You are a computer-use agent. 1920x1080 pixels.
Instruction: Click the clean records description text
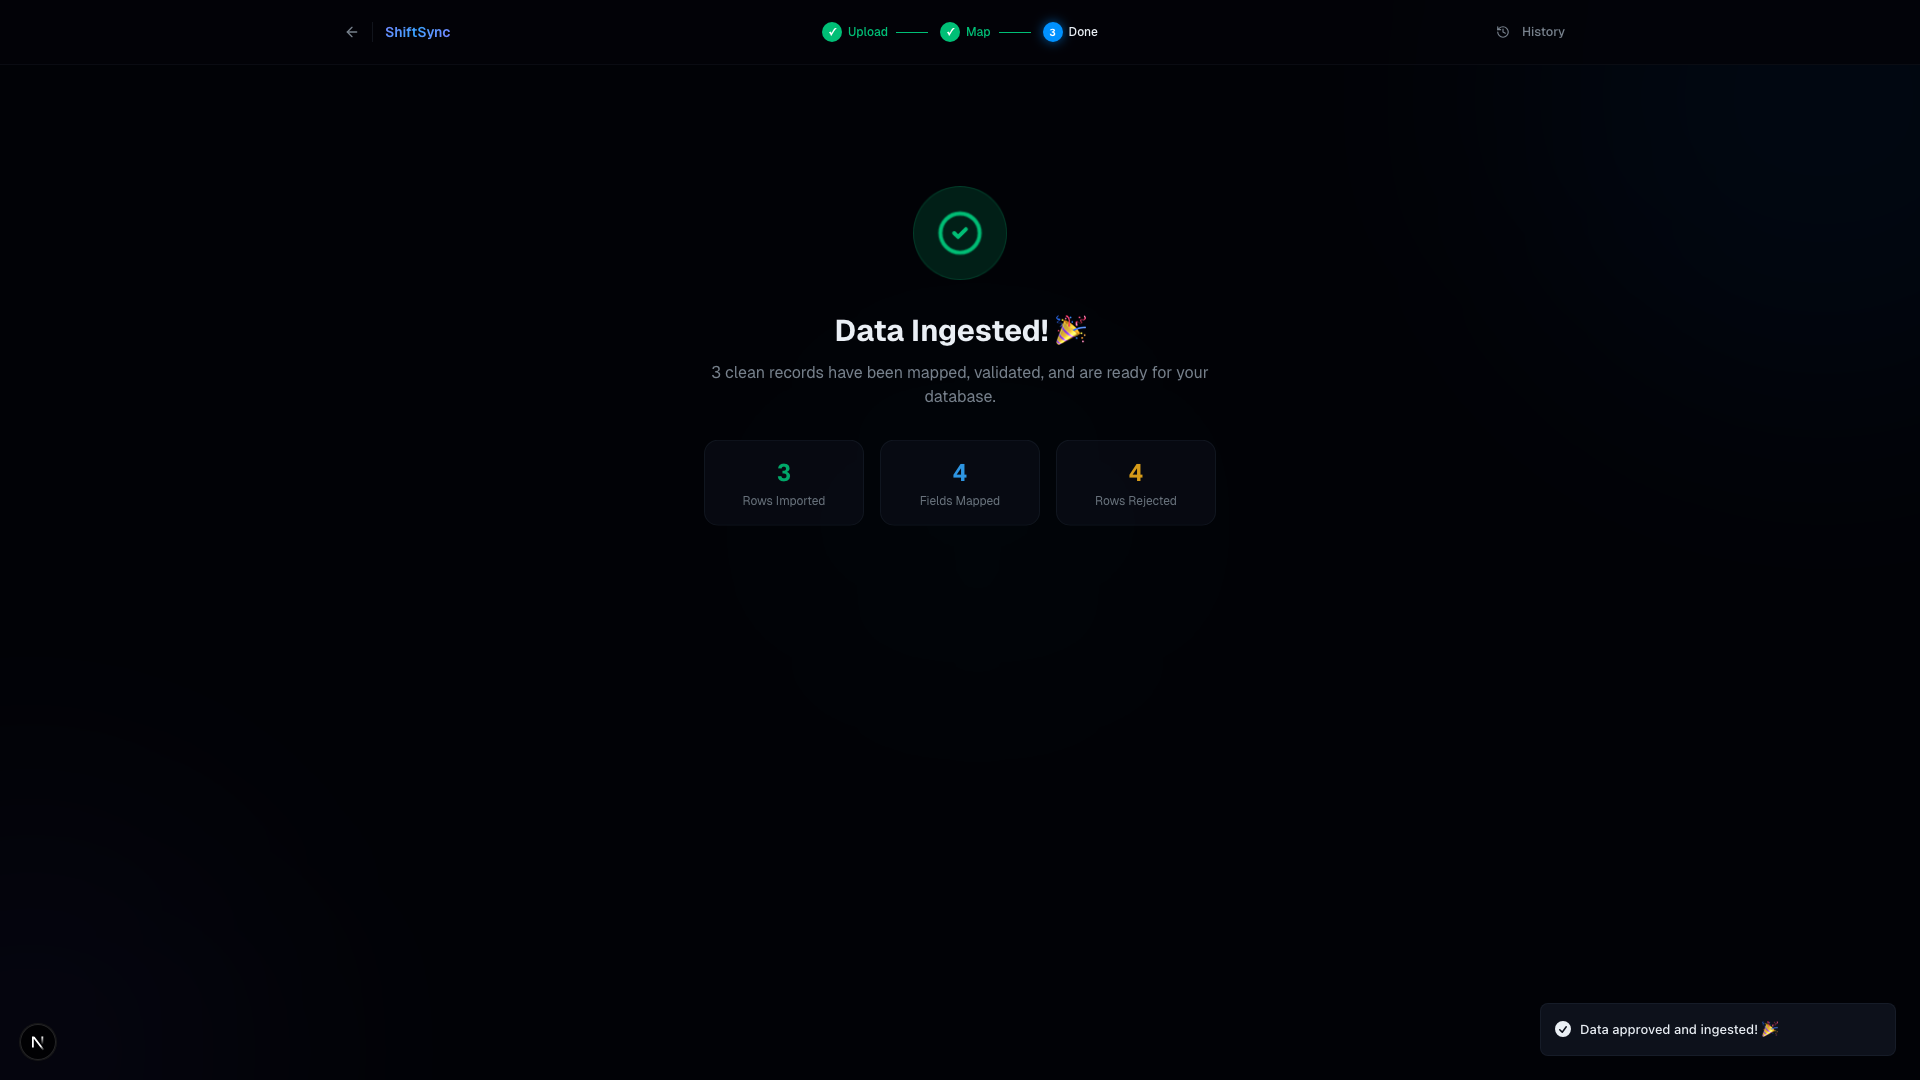[x=960, y=384]
